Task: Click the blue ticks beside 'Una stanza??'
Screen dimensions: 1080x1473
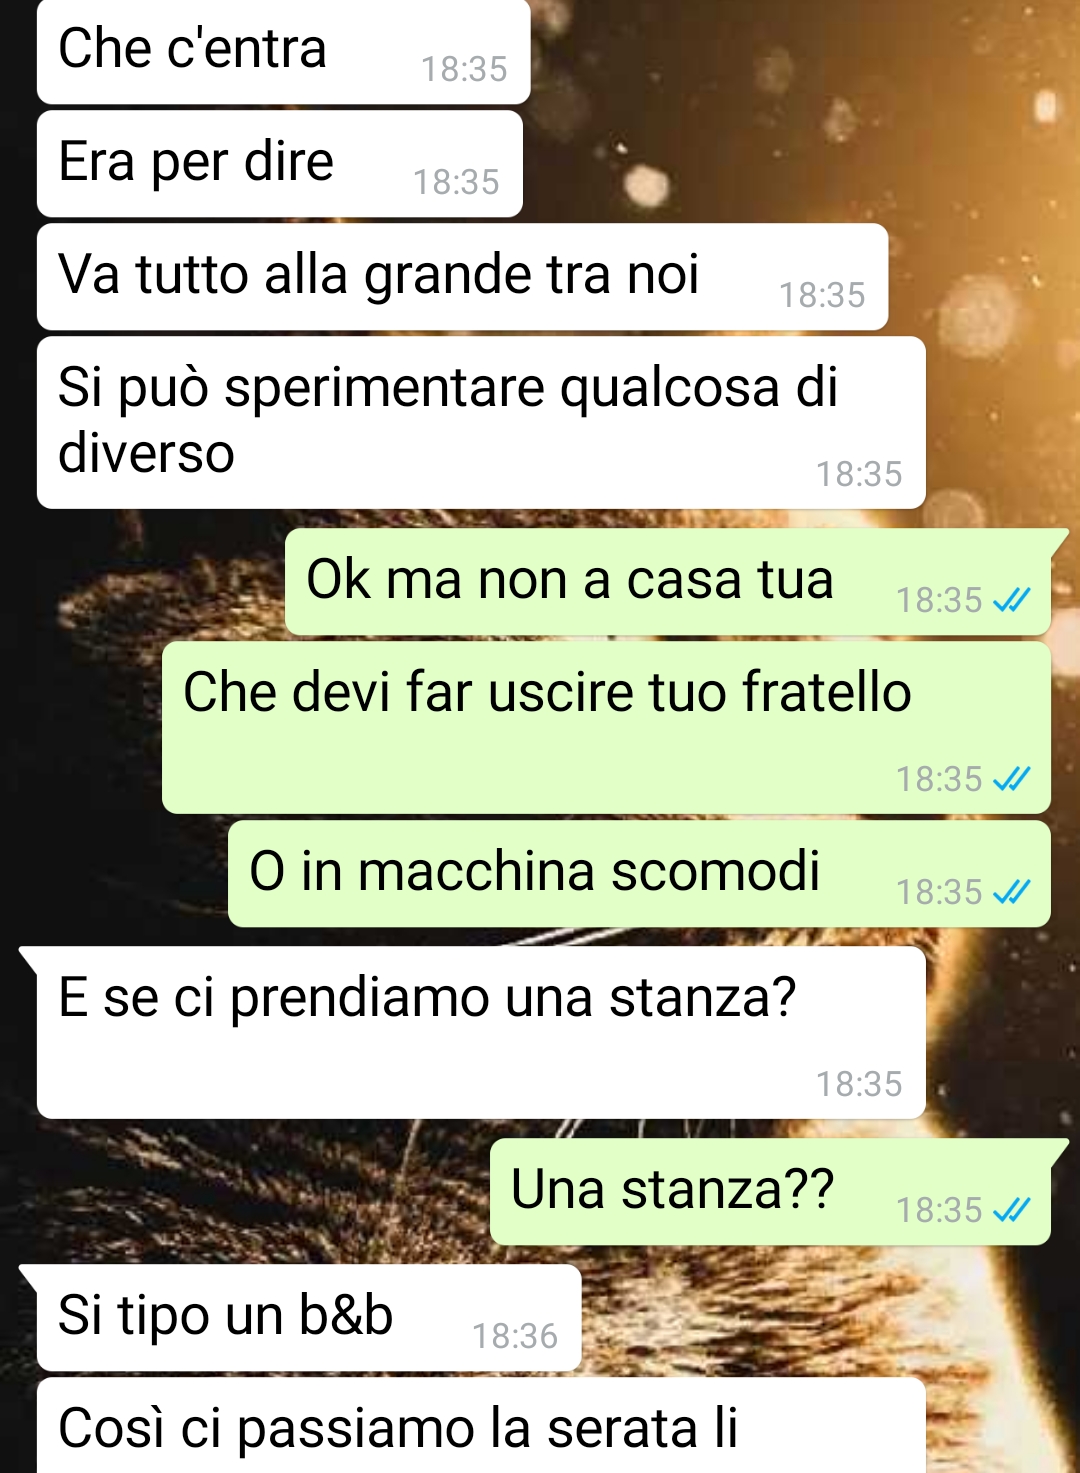Action: 1011,1210
